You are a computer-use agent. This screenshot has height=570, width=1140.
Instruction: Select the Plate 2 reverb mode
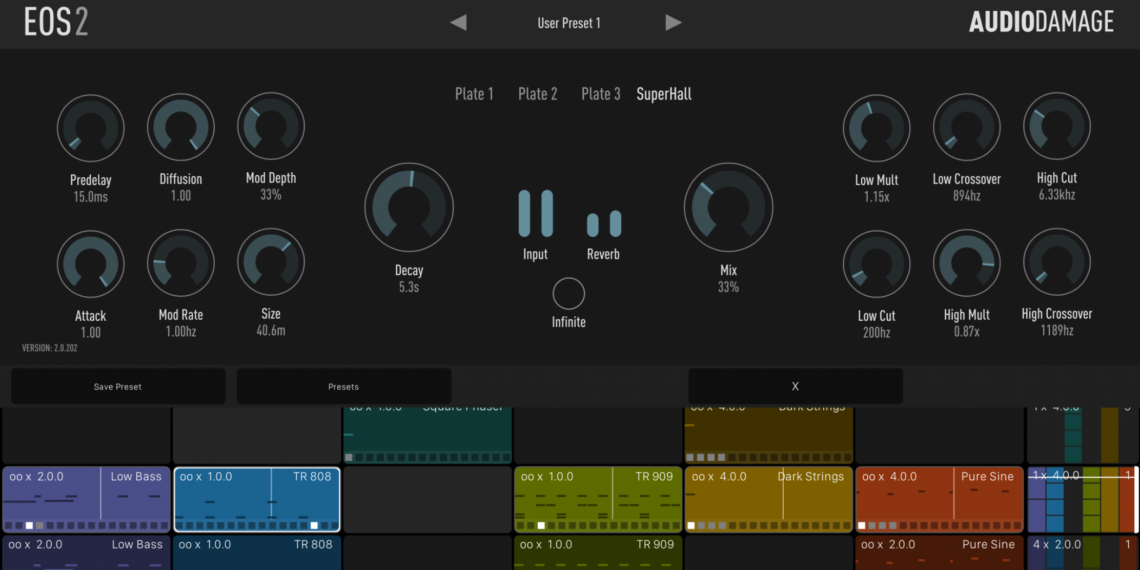(x=537, y=94)
